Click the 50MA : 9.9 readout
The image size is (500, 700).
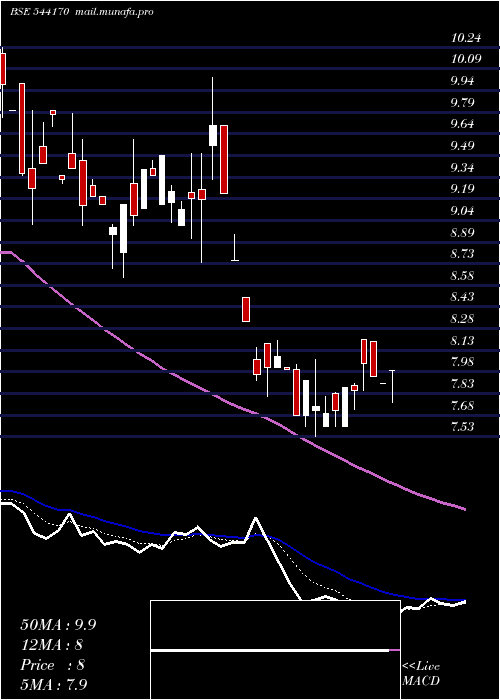[58, 625]
